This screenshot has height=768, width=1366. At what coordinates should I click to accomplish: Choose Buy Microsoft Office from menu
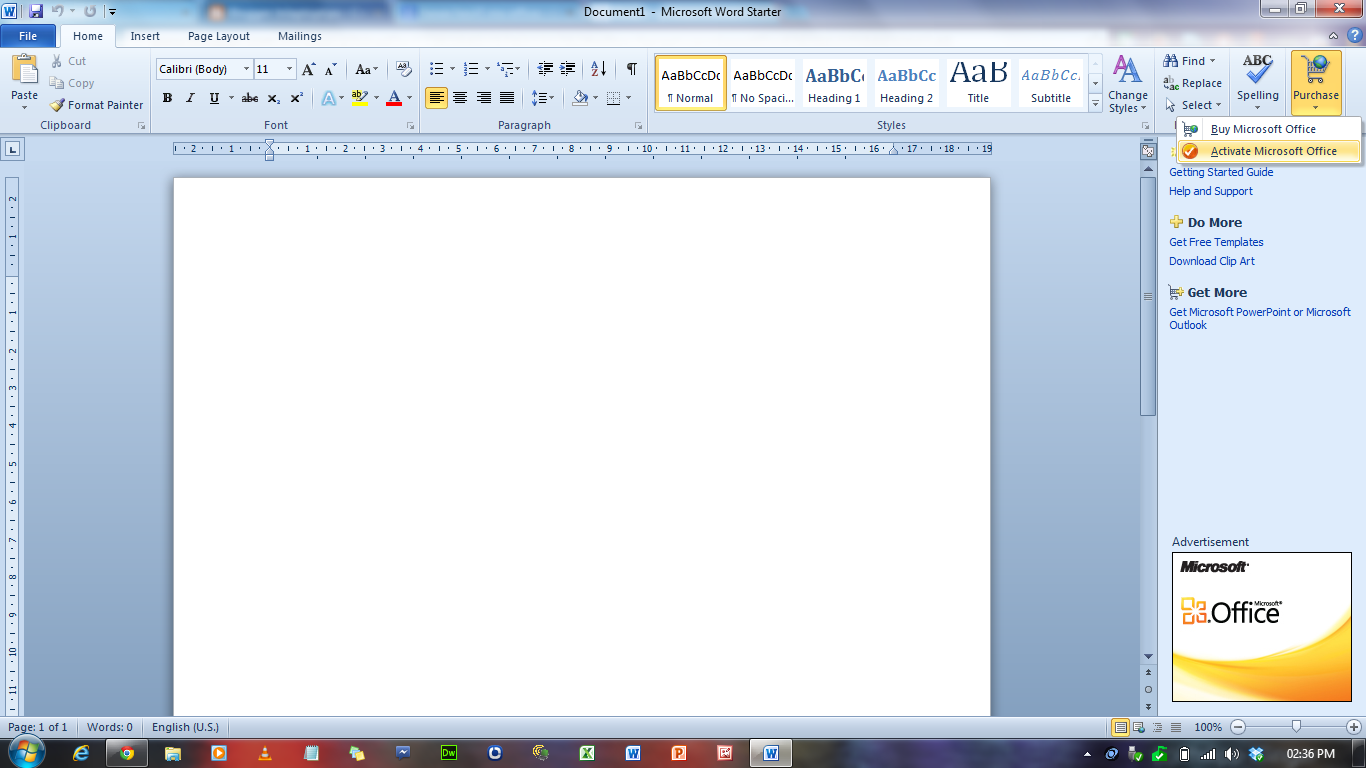(x=1269, y=129)
